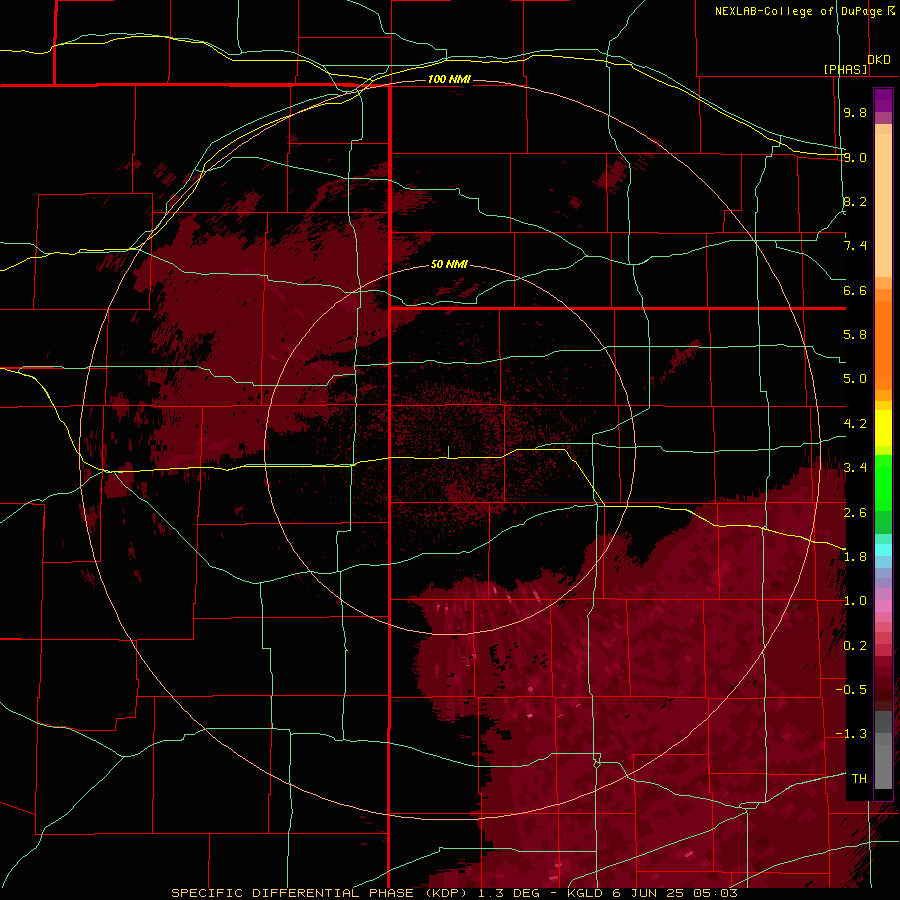
Task: Click the 2.6 value on the color scale
Action: [x=855, y=513]
